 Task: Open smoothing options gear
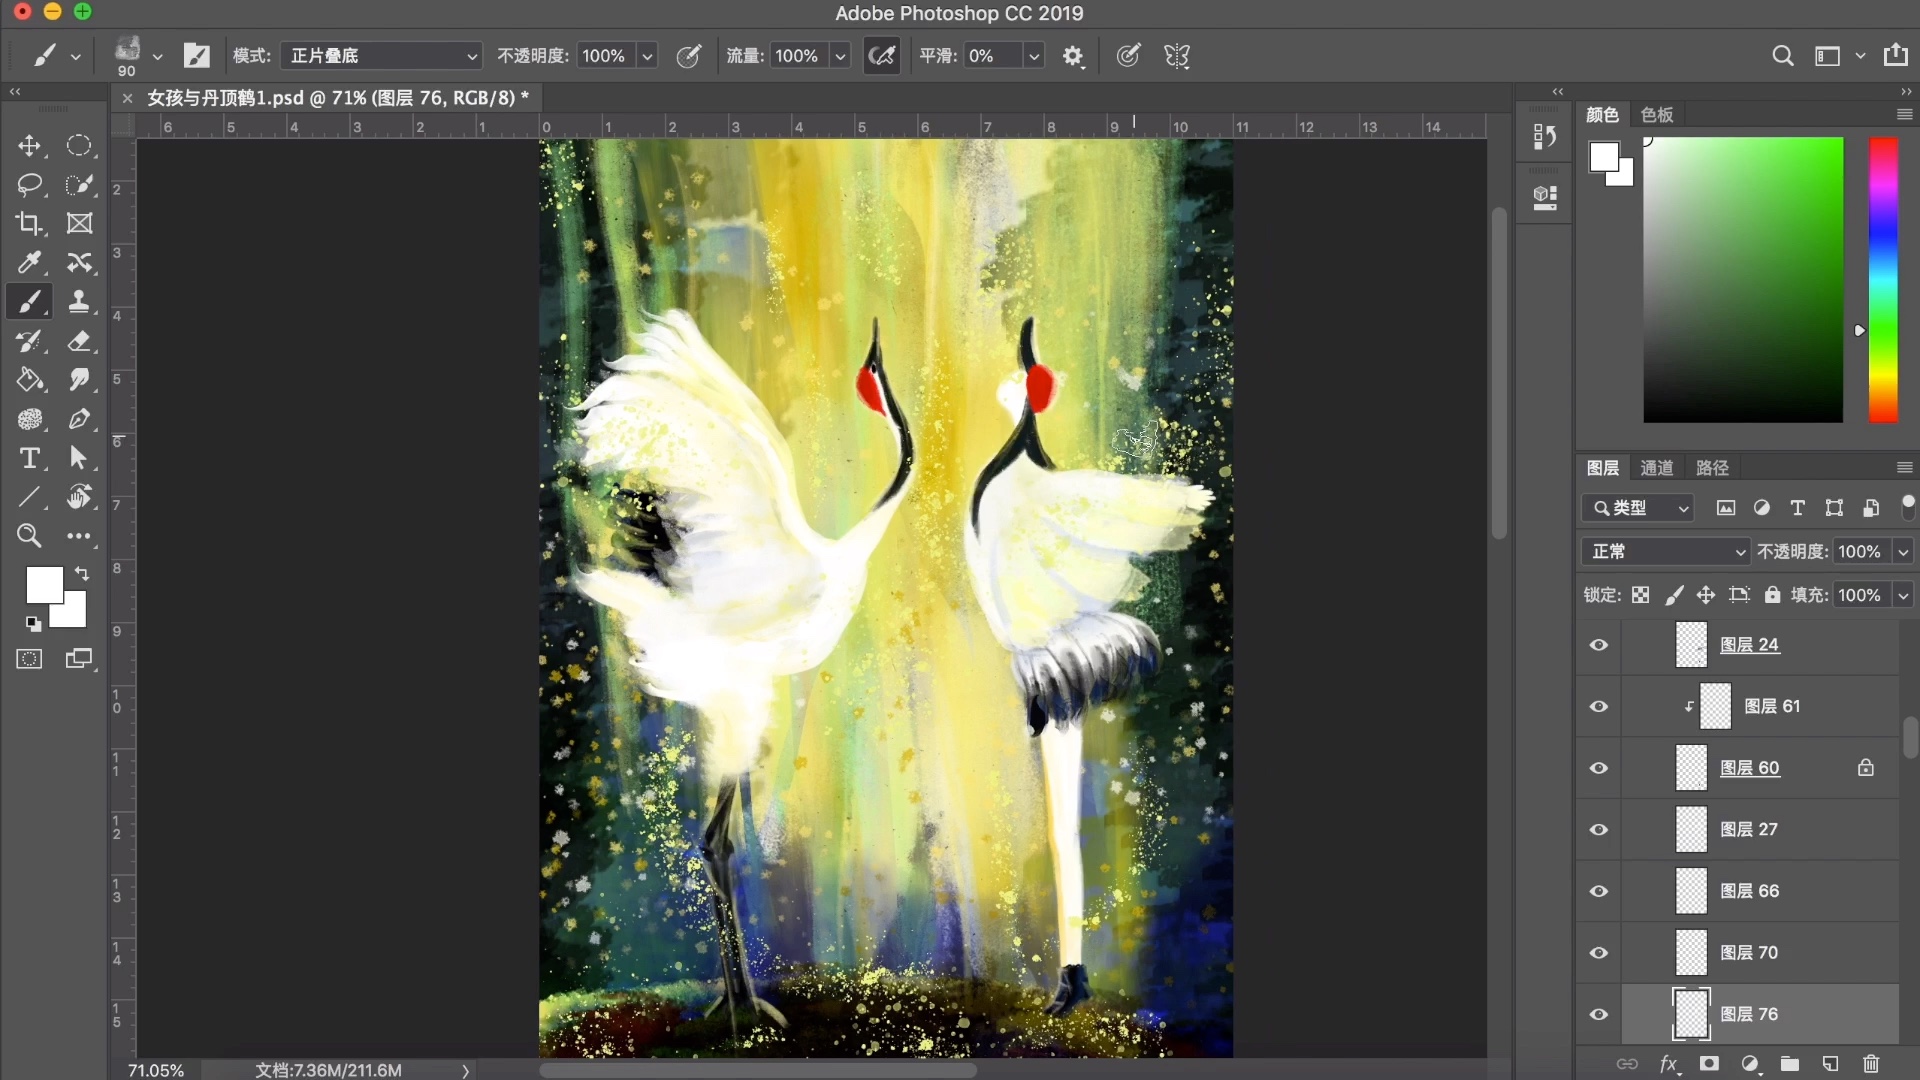pos(1073,56)
